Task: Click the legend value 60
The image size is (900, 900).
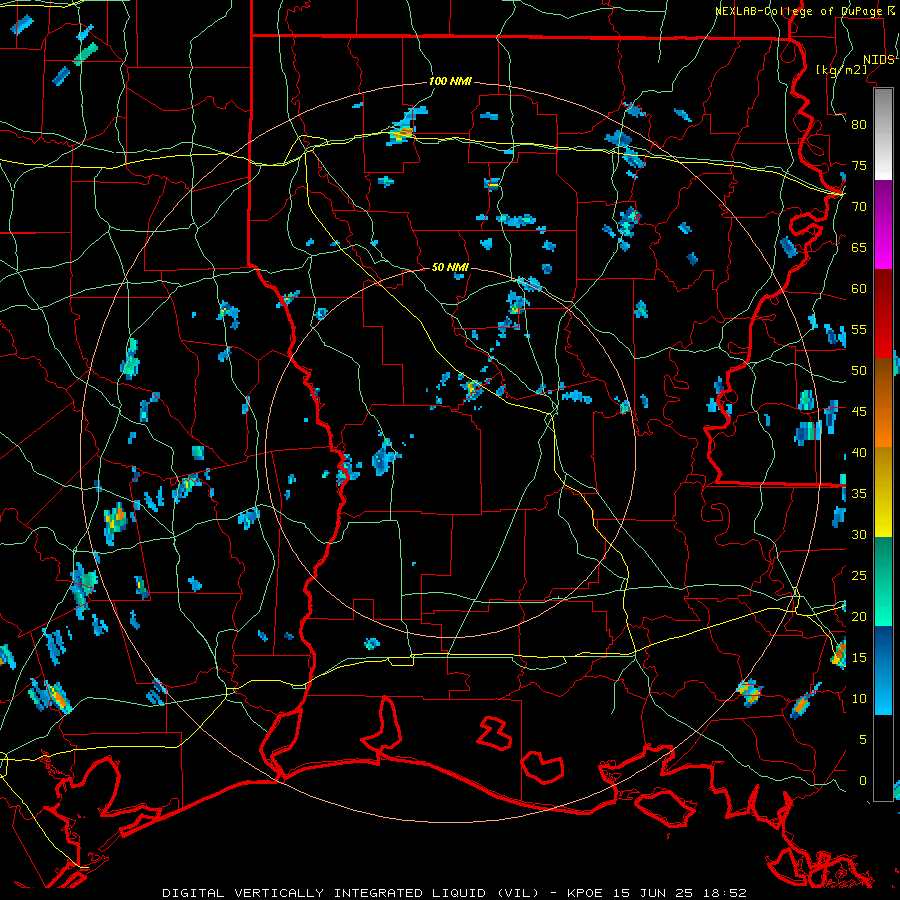Action: (859, 289)
